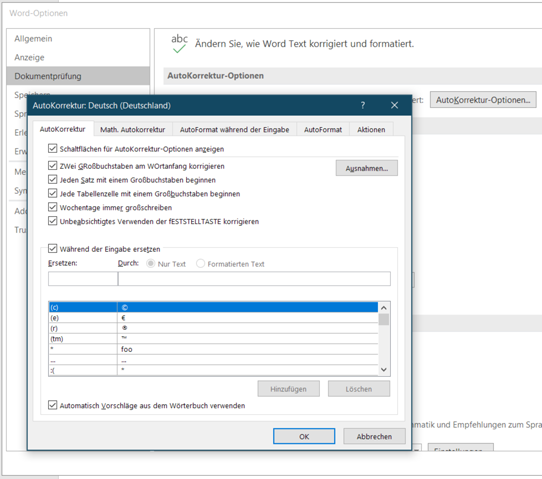Click into the Ersetzen input field
The width and height of the screenshot is (542, 479).
pyautogui.click(x=83, y=279)
